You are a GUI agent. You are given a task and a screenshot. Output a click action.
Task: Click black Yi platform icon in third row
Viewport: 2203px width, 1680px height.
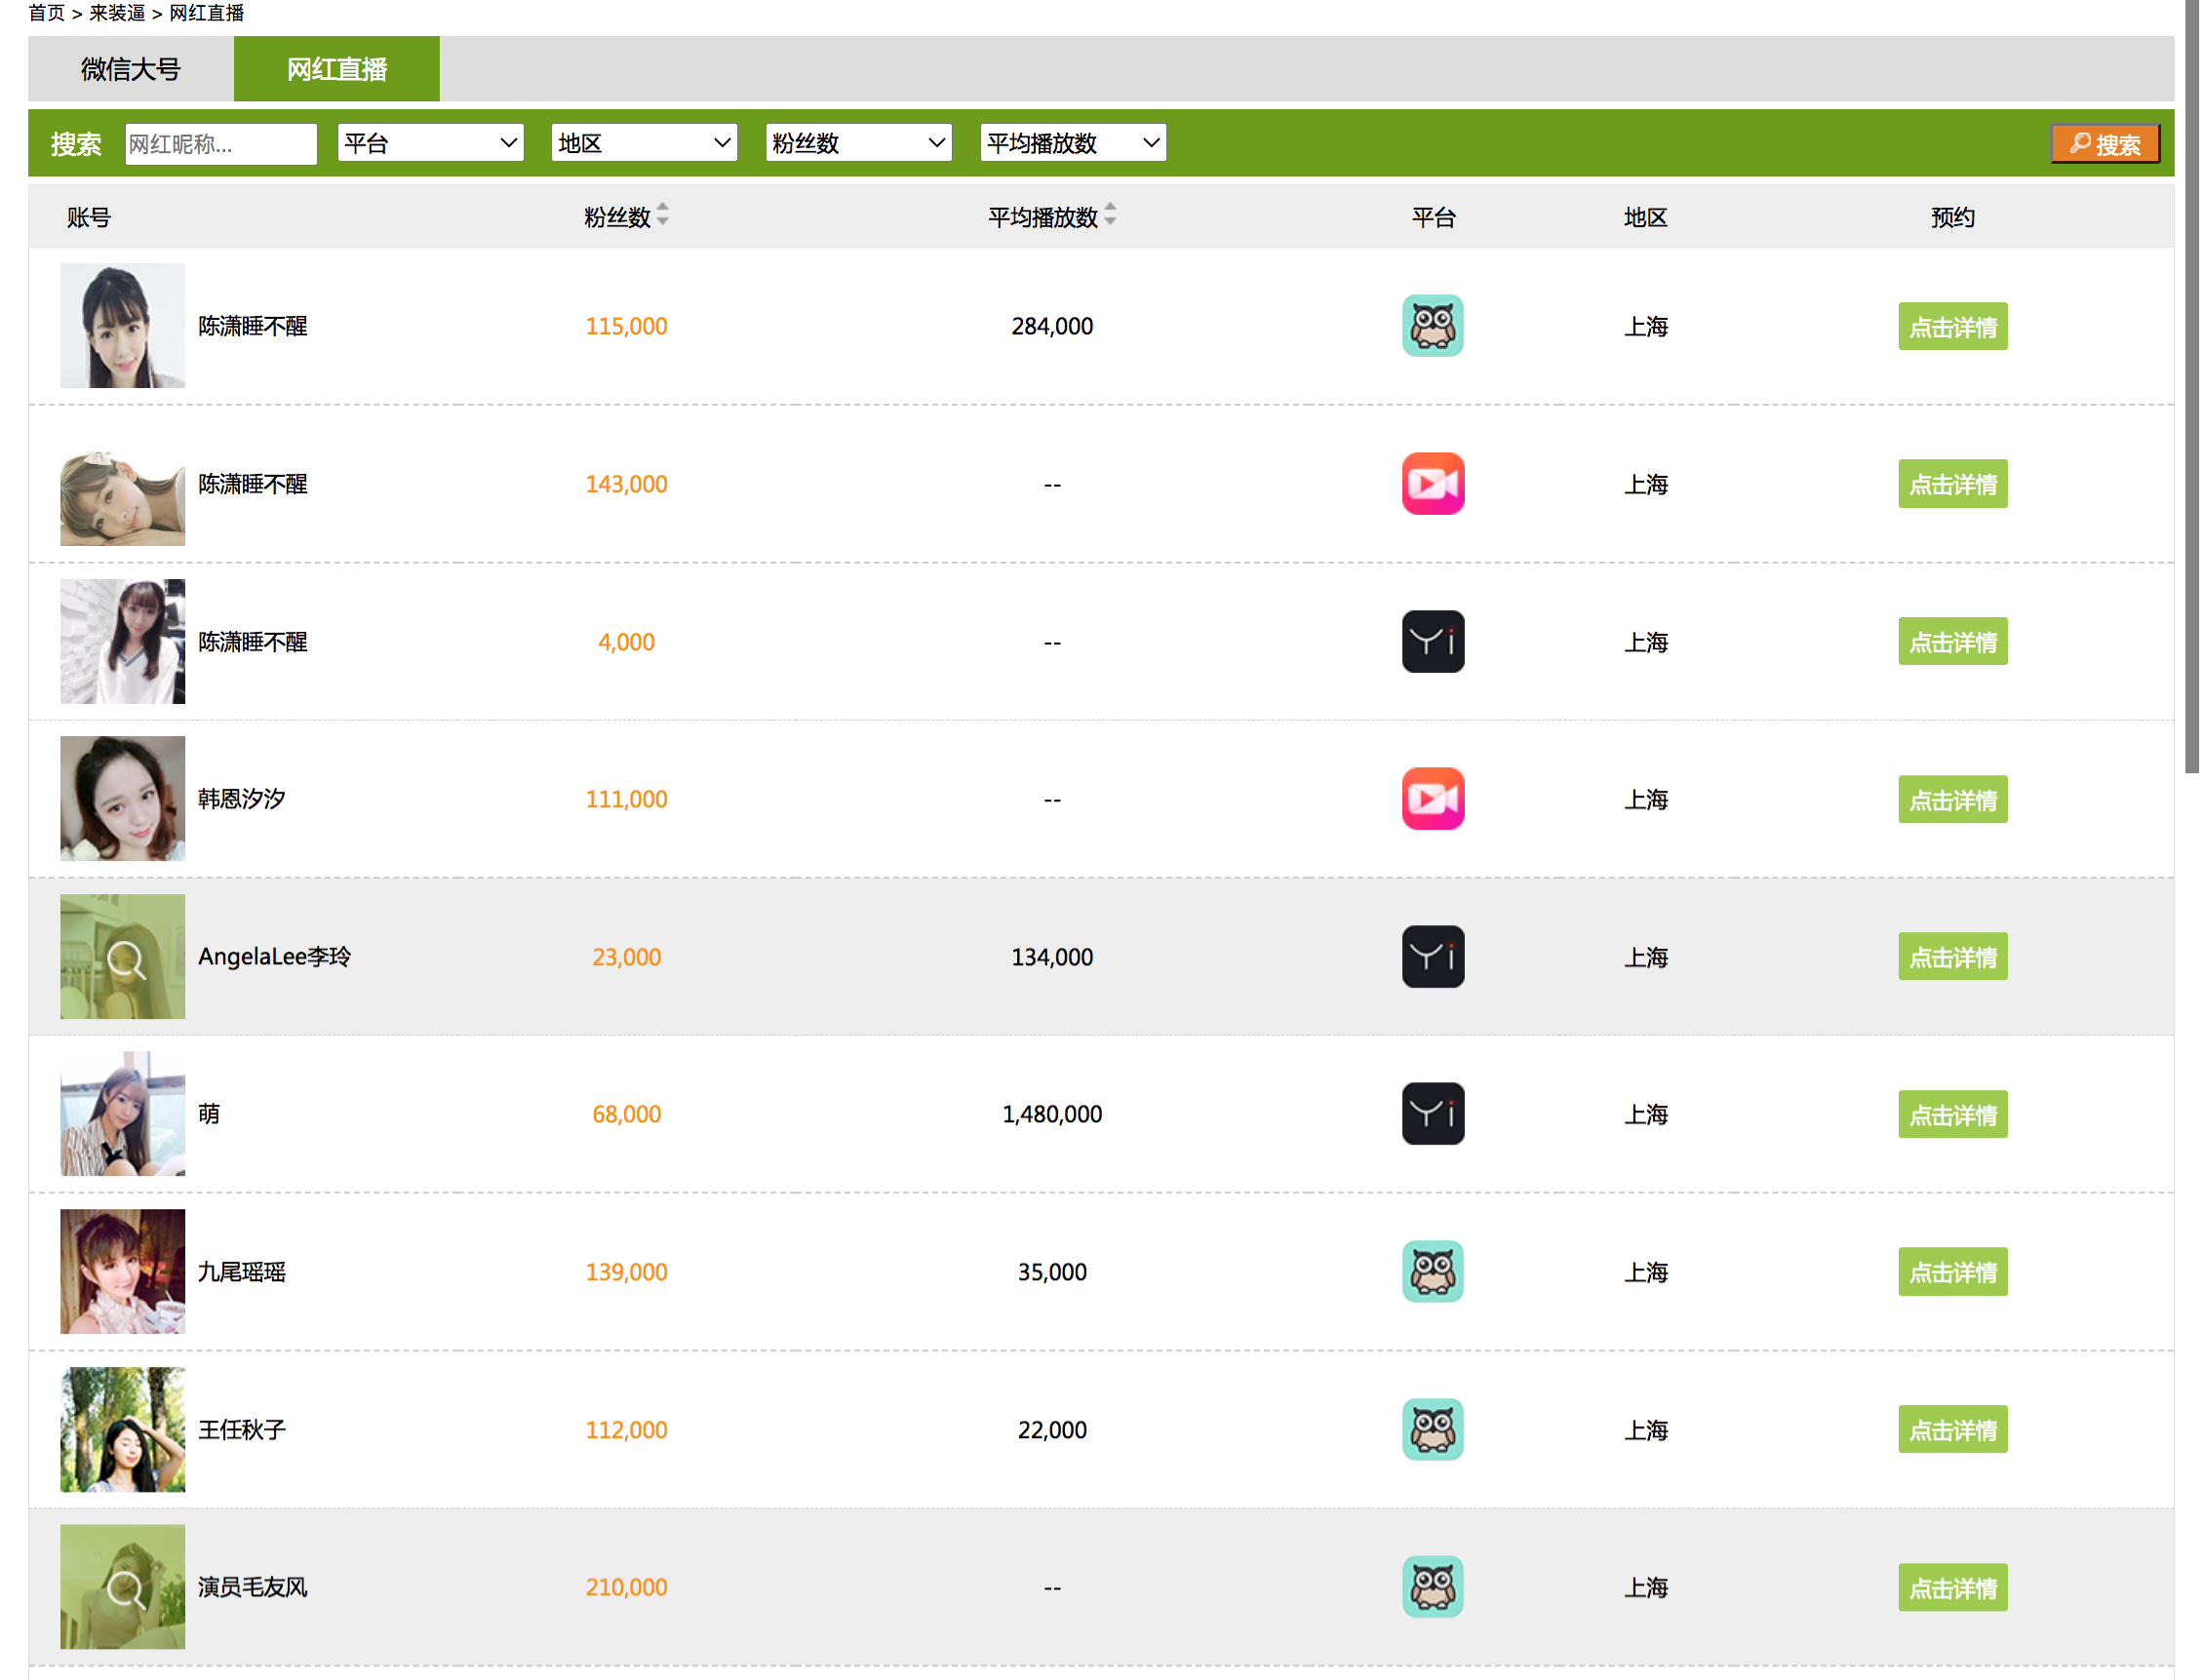point(1432,642)
